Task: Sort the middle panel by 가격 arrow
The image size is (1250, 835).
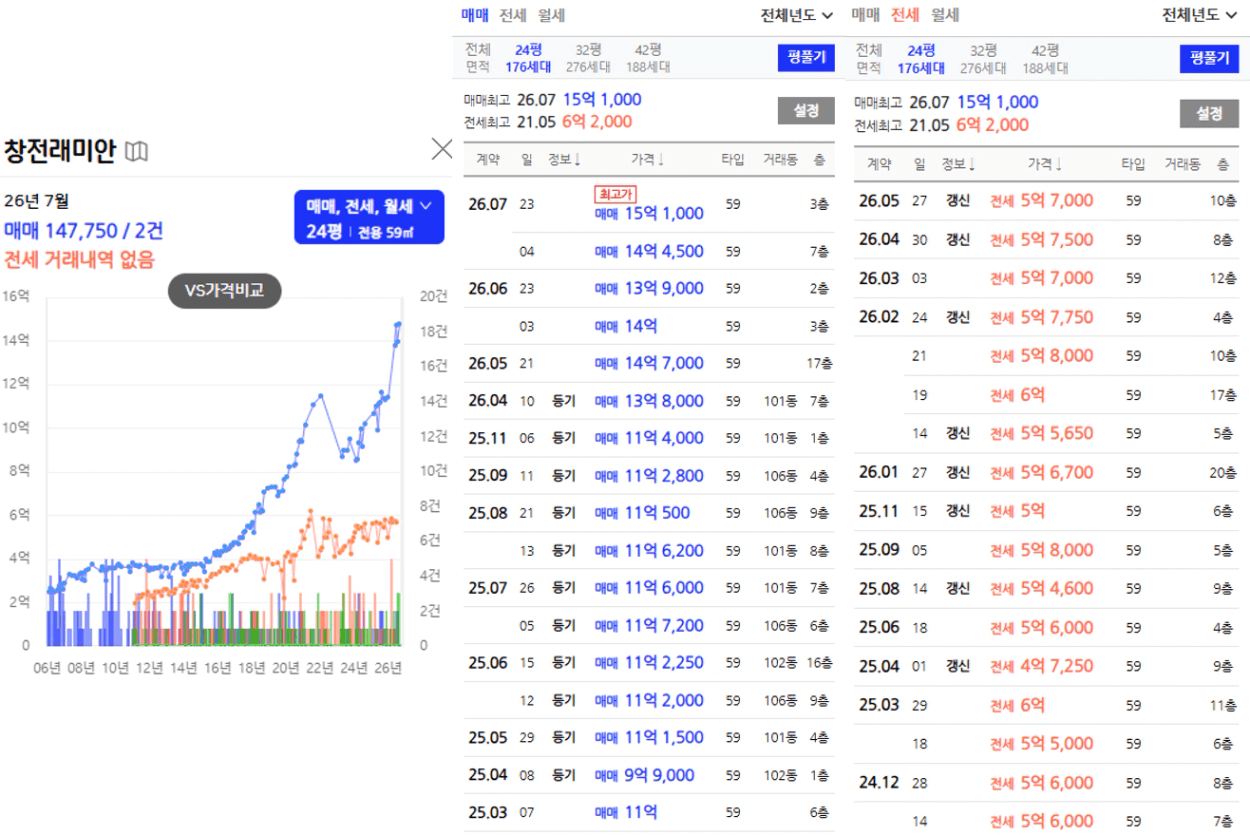Action: 661,160
